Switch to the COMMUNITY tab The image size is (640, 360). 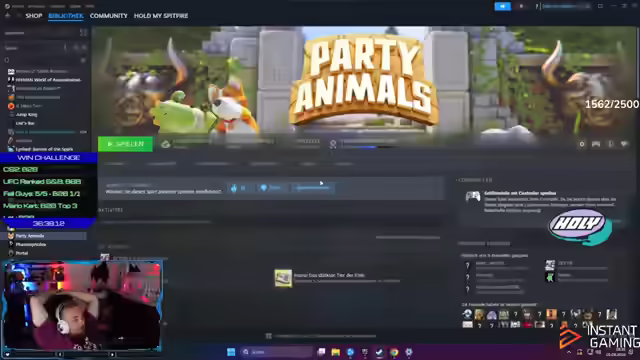[109, 16]
